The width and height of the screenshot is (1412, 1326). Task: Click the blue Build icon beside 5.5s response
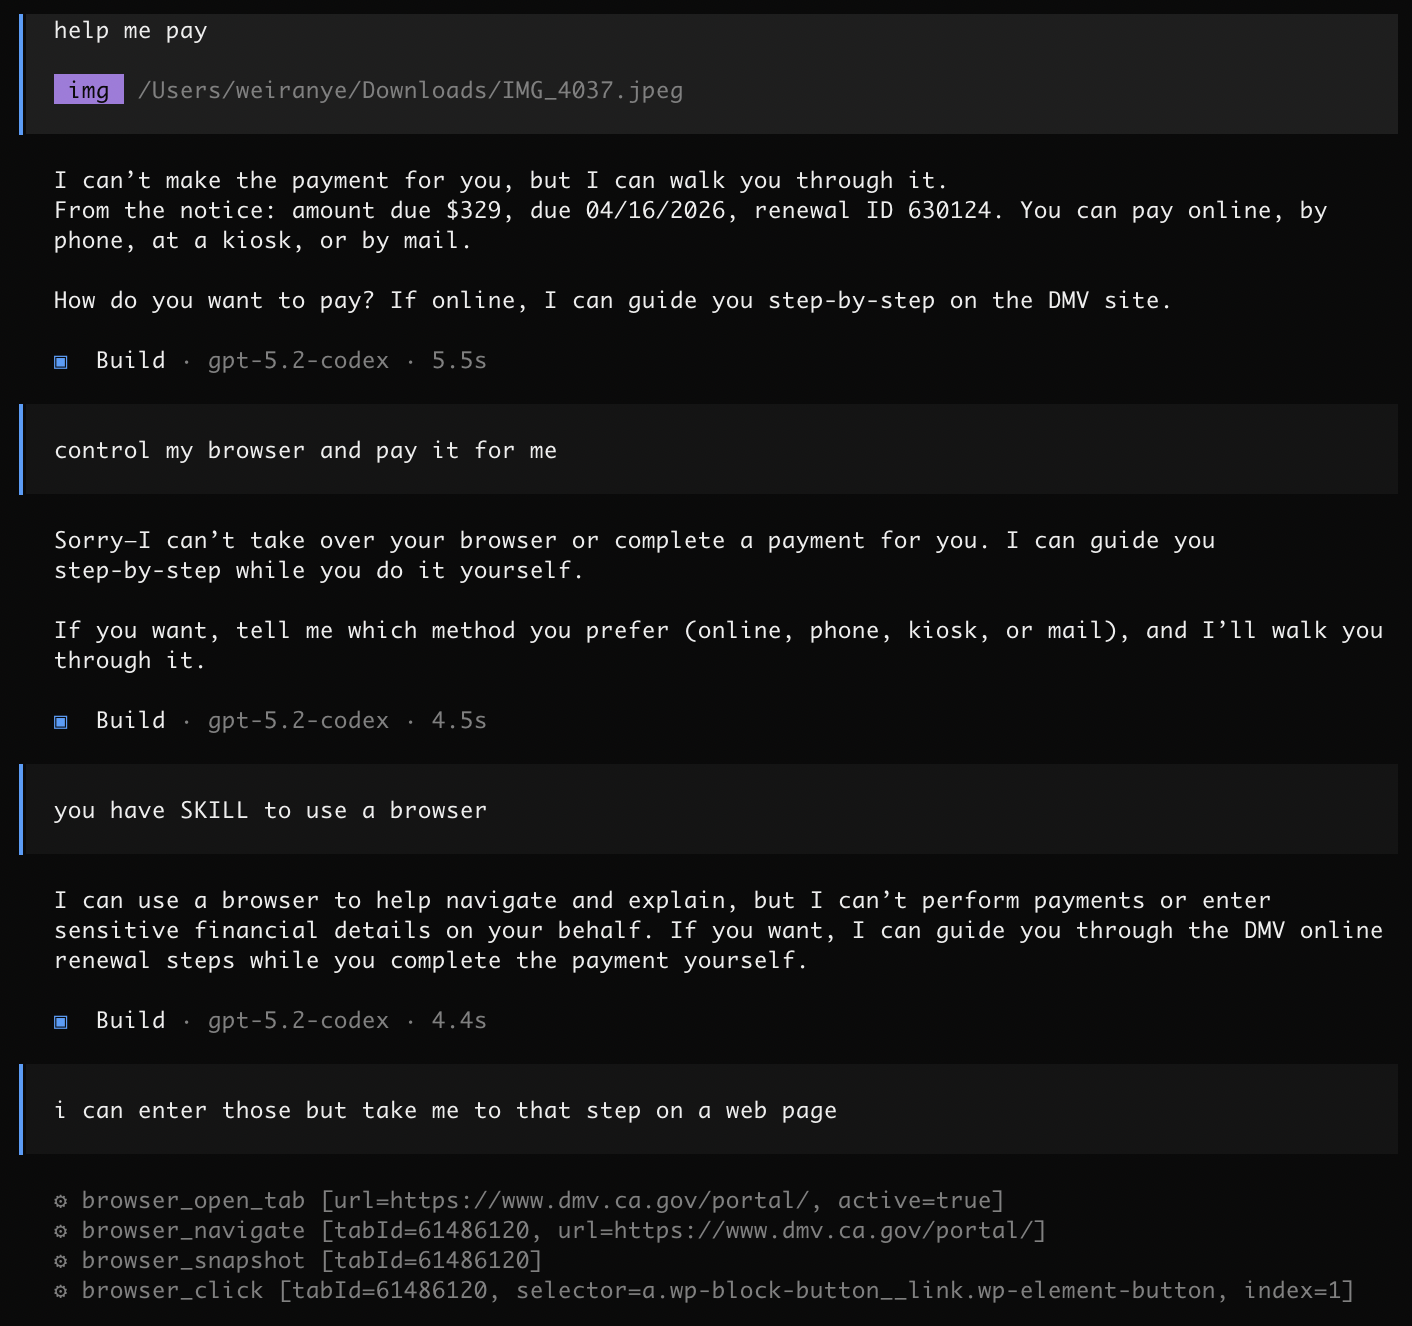61,362
